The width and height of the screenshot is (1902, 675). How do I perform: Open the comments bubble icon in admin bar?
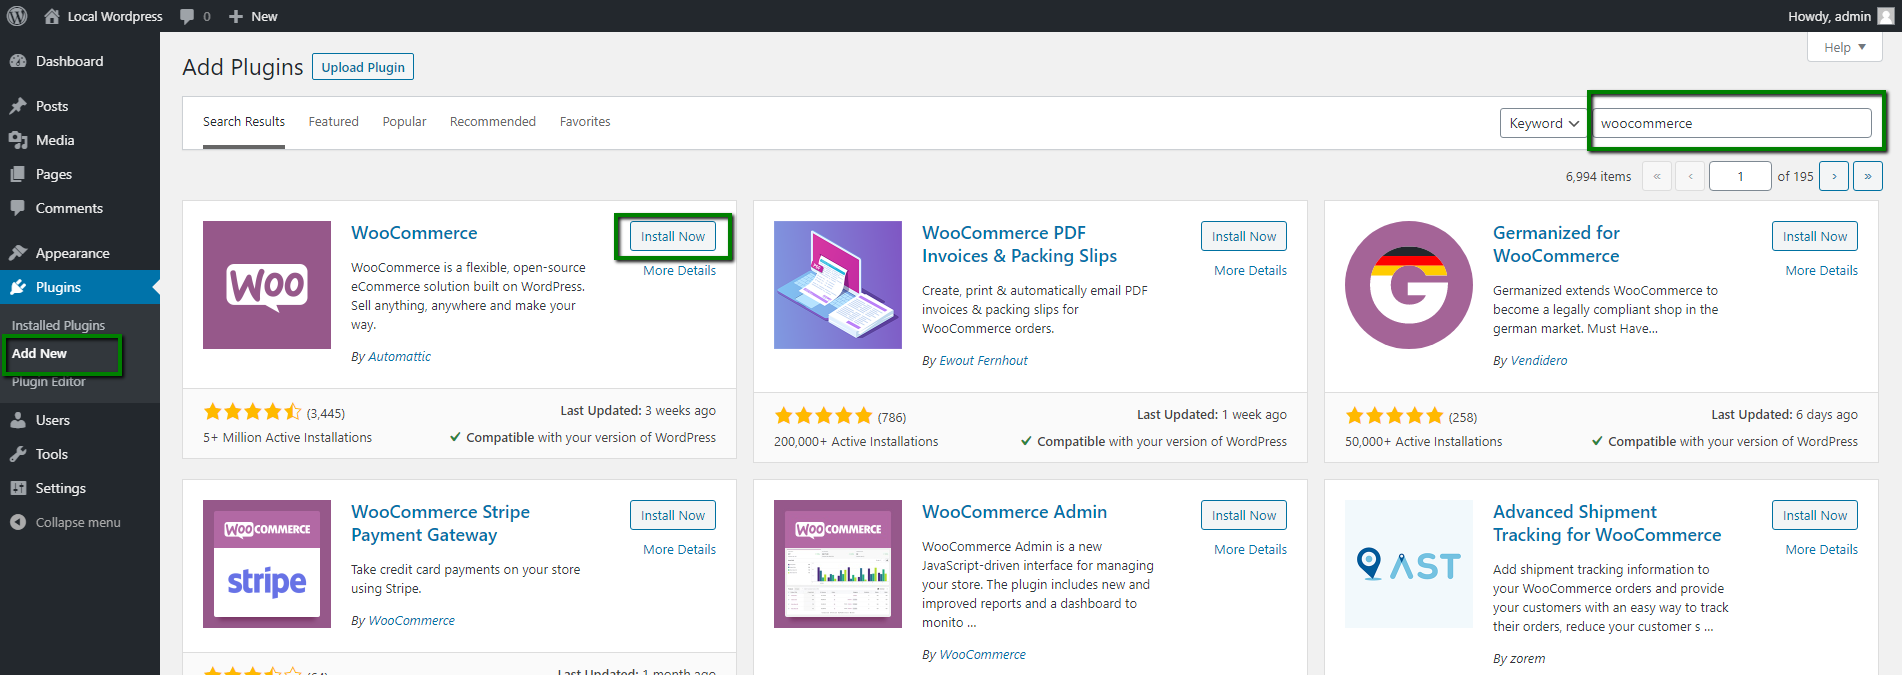[187, 16]
